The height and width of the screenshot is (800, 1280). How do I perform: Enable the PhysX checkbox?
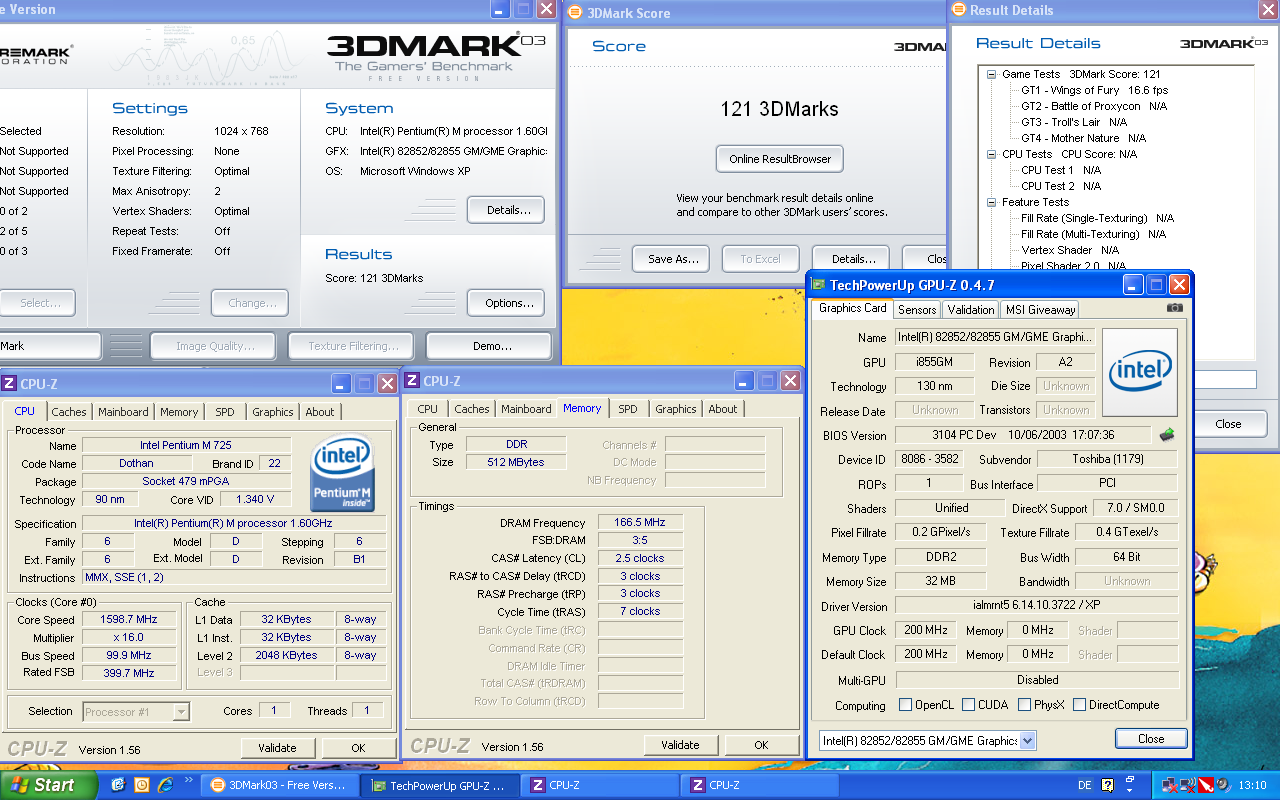(x=1024, y=705)
